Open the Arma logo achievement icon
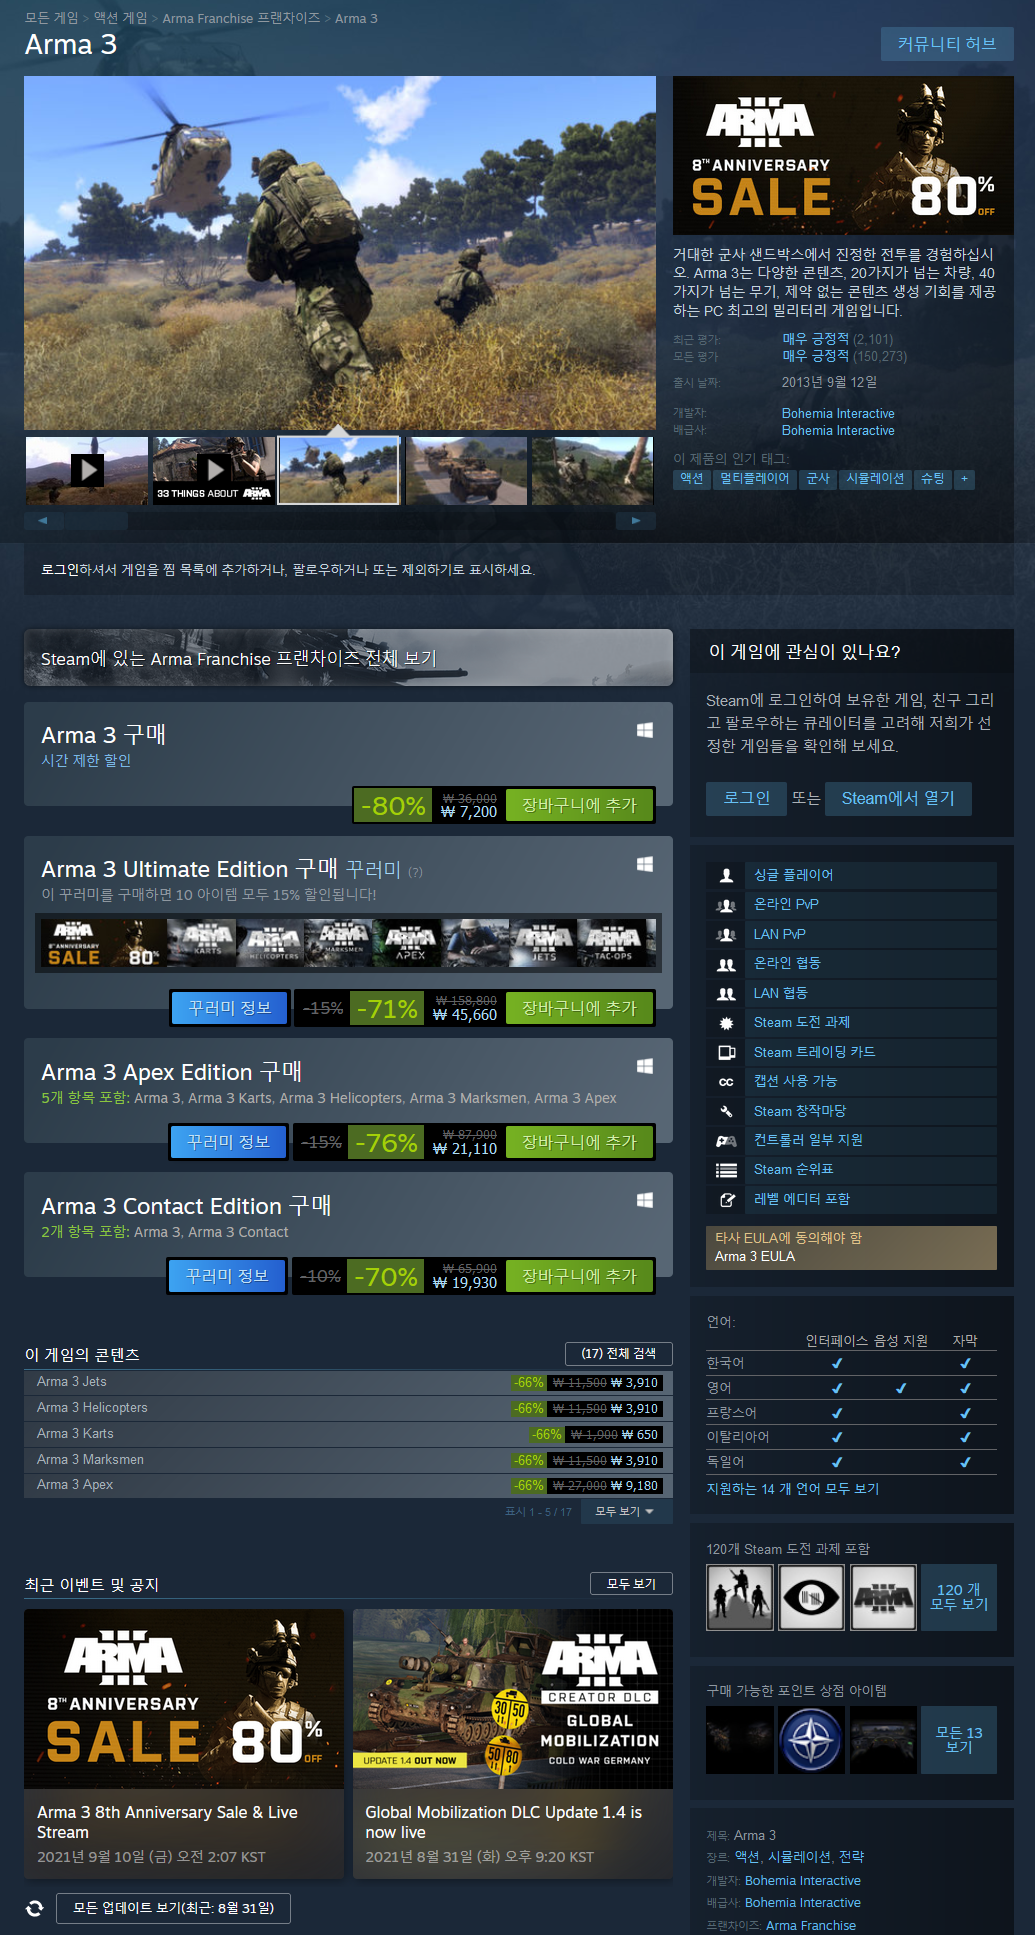 coord(883,1598)
